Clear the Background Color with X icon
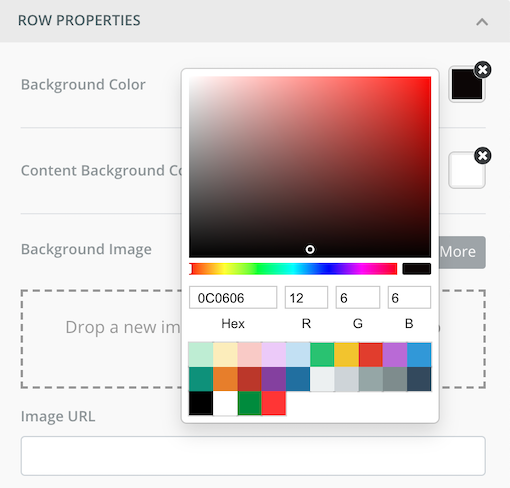This screenshot has width=510, height=488. click(x=483, y=70)
